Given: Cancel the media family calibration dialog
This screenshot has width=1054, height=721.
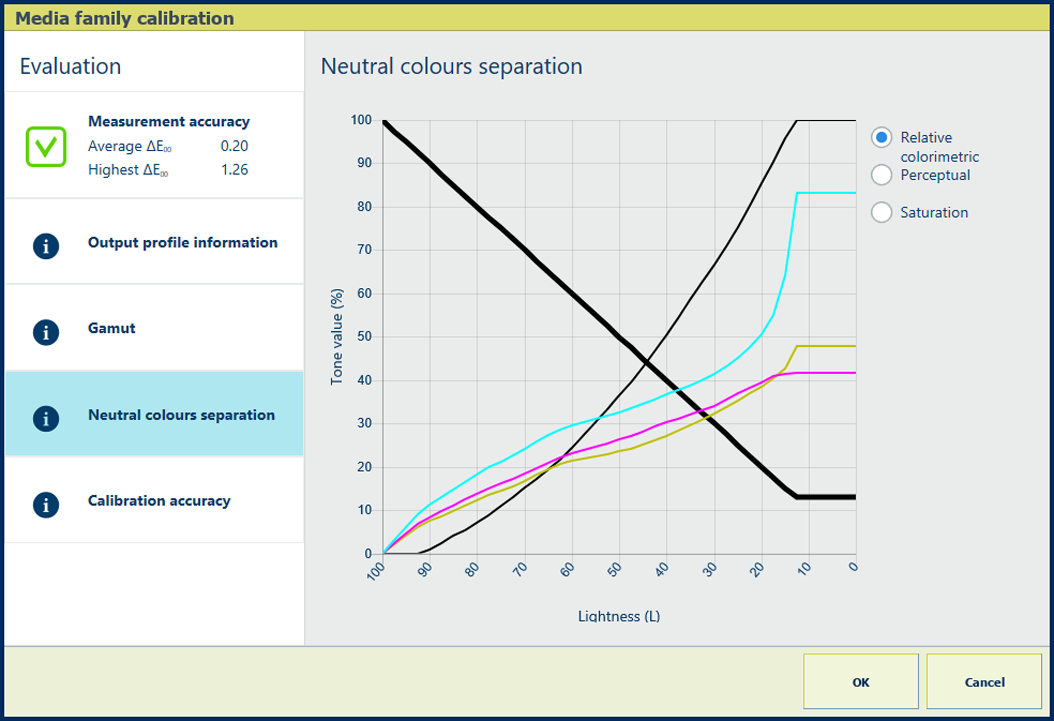Looking at the screenshot, I should (x=984, y=682).
